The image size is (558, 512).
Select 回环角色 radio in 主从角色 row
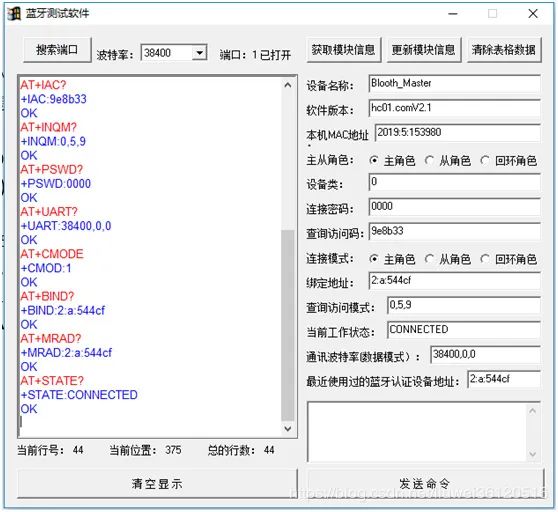pos(485,161)
